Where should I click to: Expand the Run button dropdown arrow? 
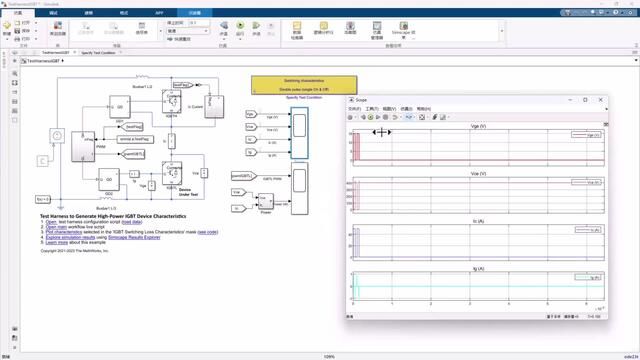click(x=240, y=39)
